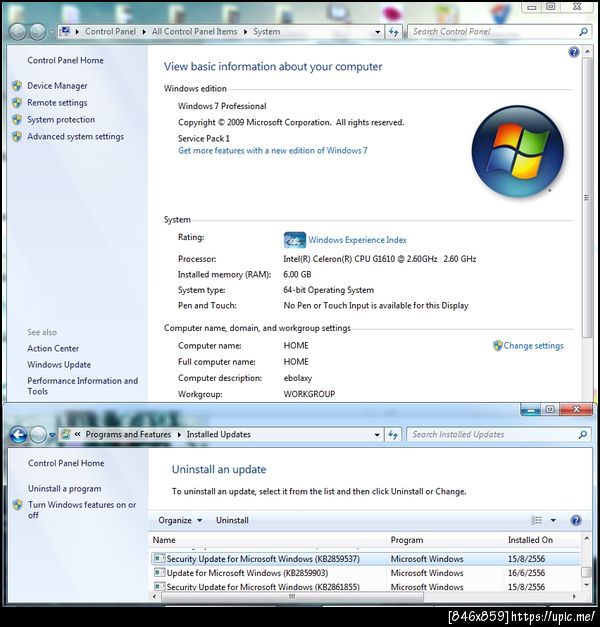Screen dimensions: 600x627
Task: Open Uninstall a program link
Action: (x=64, y=489)
